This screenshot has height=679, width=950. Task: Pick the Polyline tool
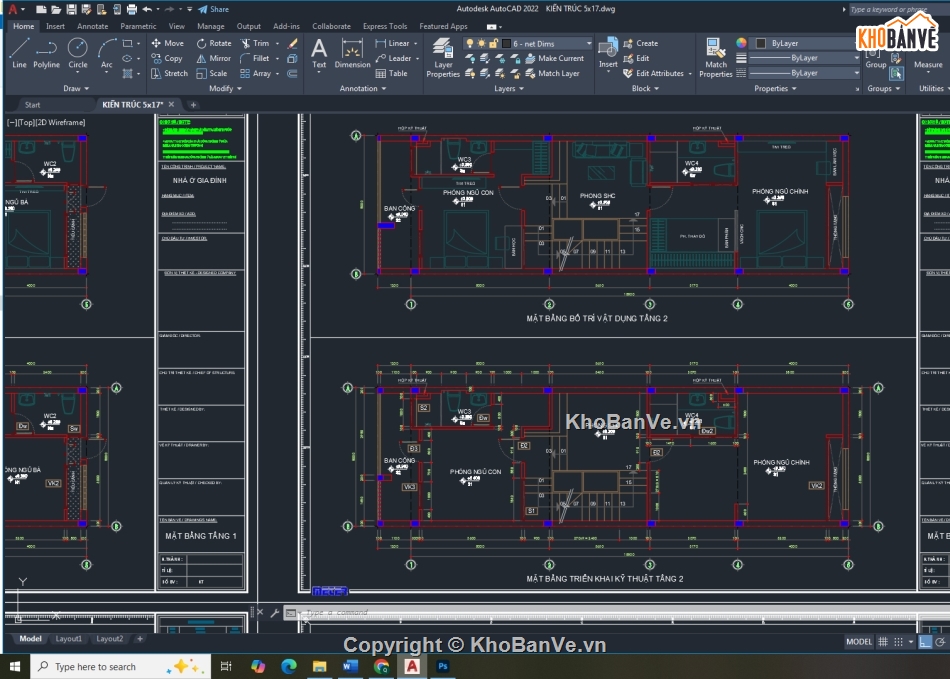click(x=46, y=52)
